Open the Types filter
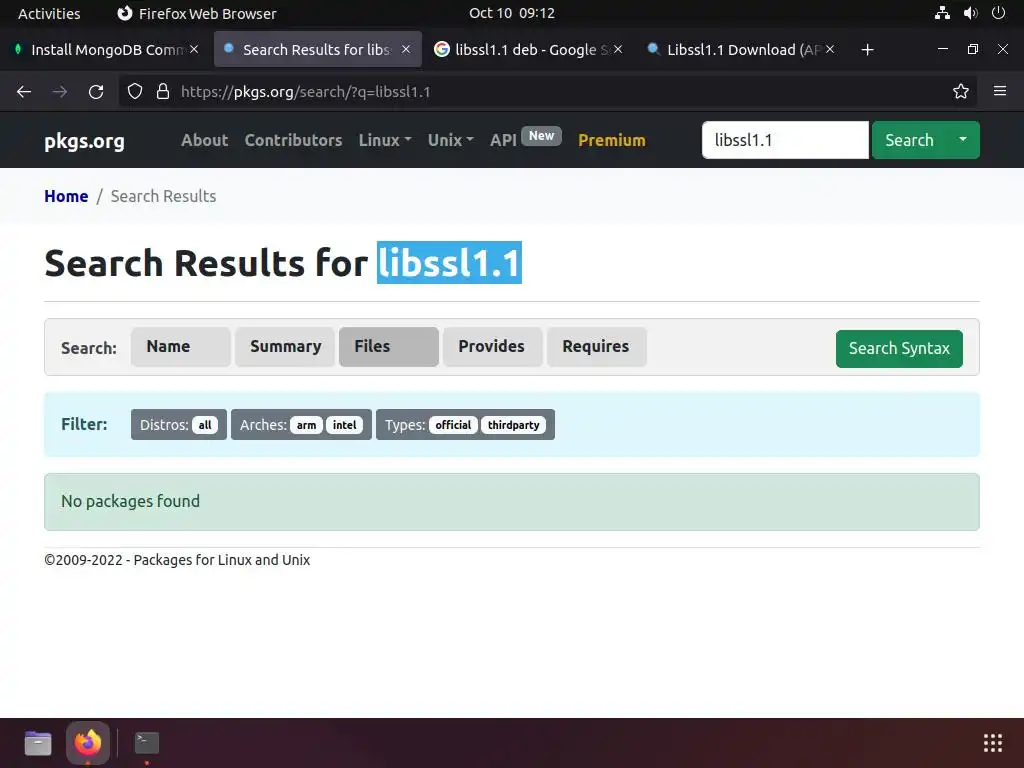This screenshot has width=1024, height=768. (465, 424)
